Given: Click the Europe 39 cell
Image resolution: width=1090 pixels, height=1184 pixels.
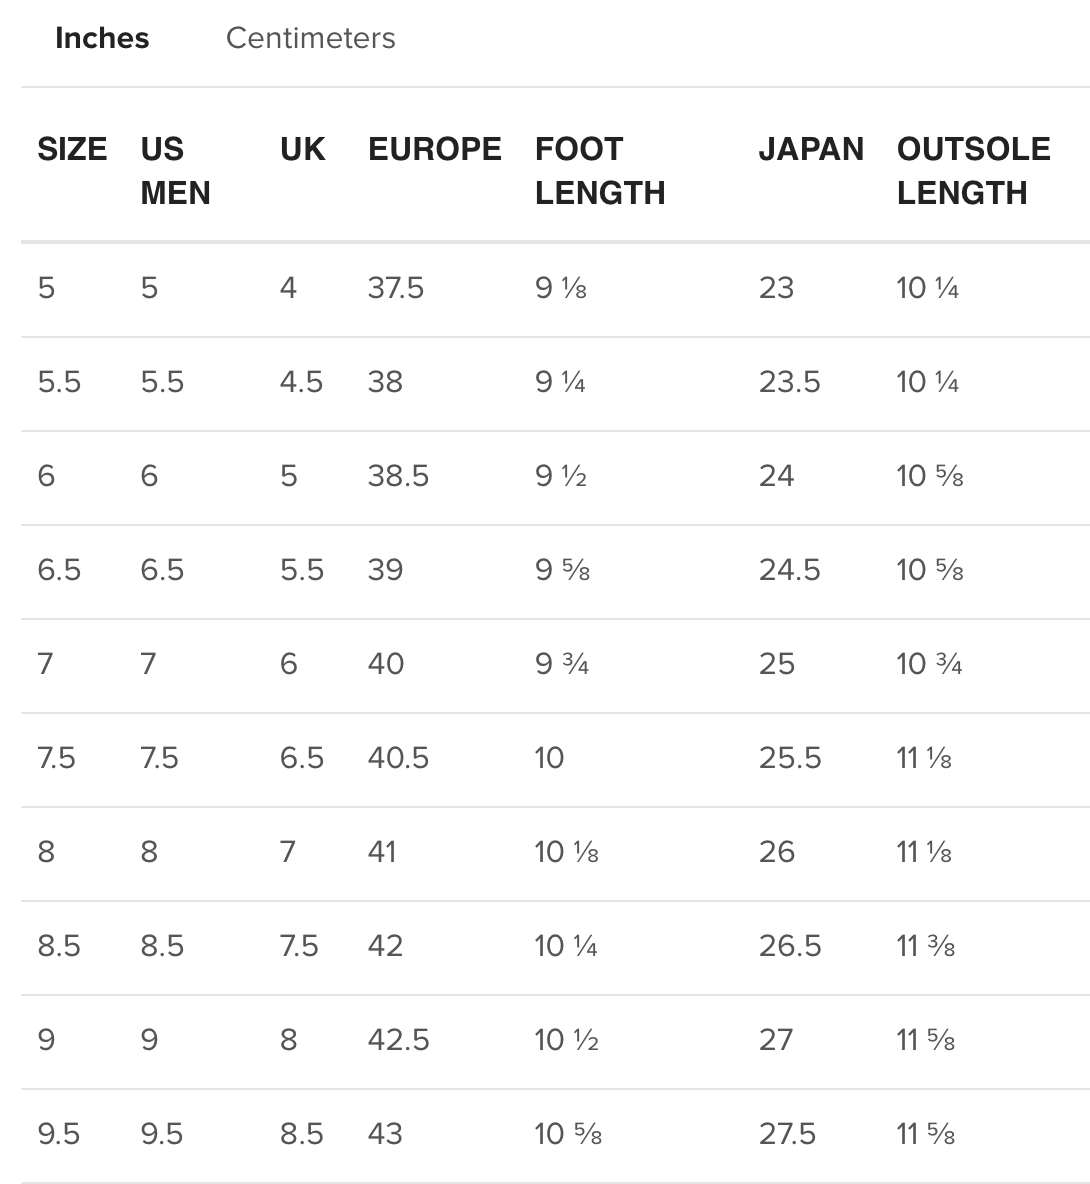Looking at the screenshot, I should click(385, 570).
